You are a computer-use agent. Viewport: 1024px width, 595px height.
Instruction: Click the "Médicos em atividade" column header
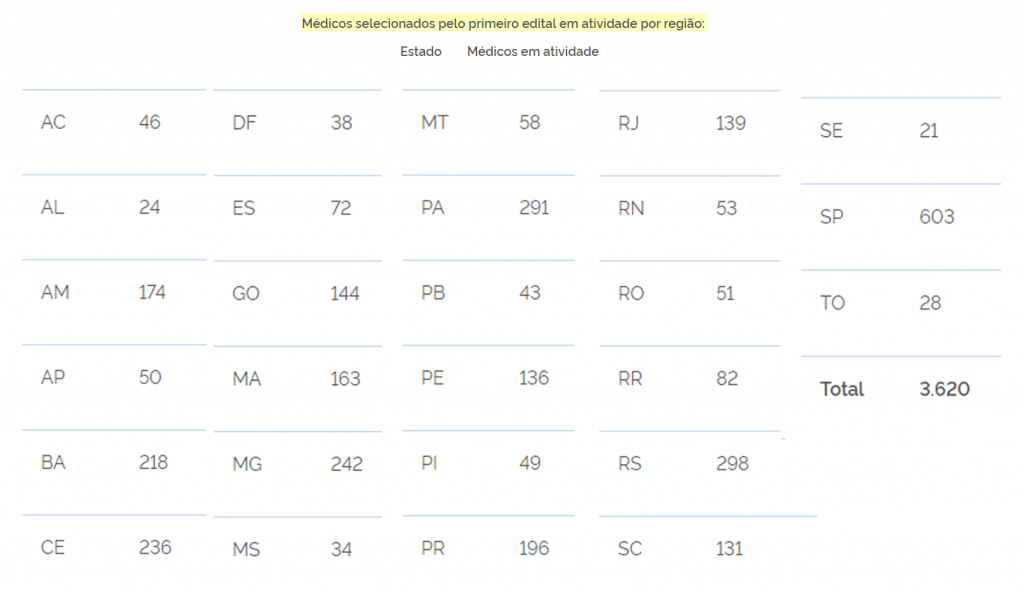point(533,51)
